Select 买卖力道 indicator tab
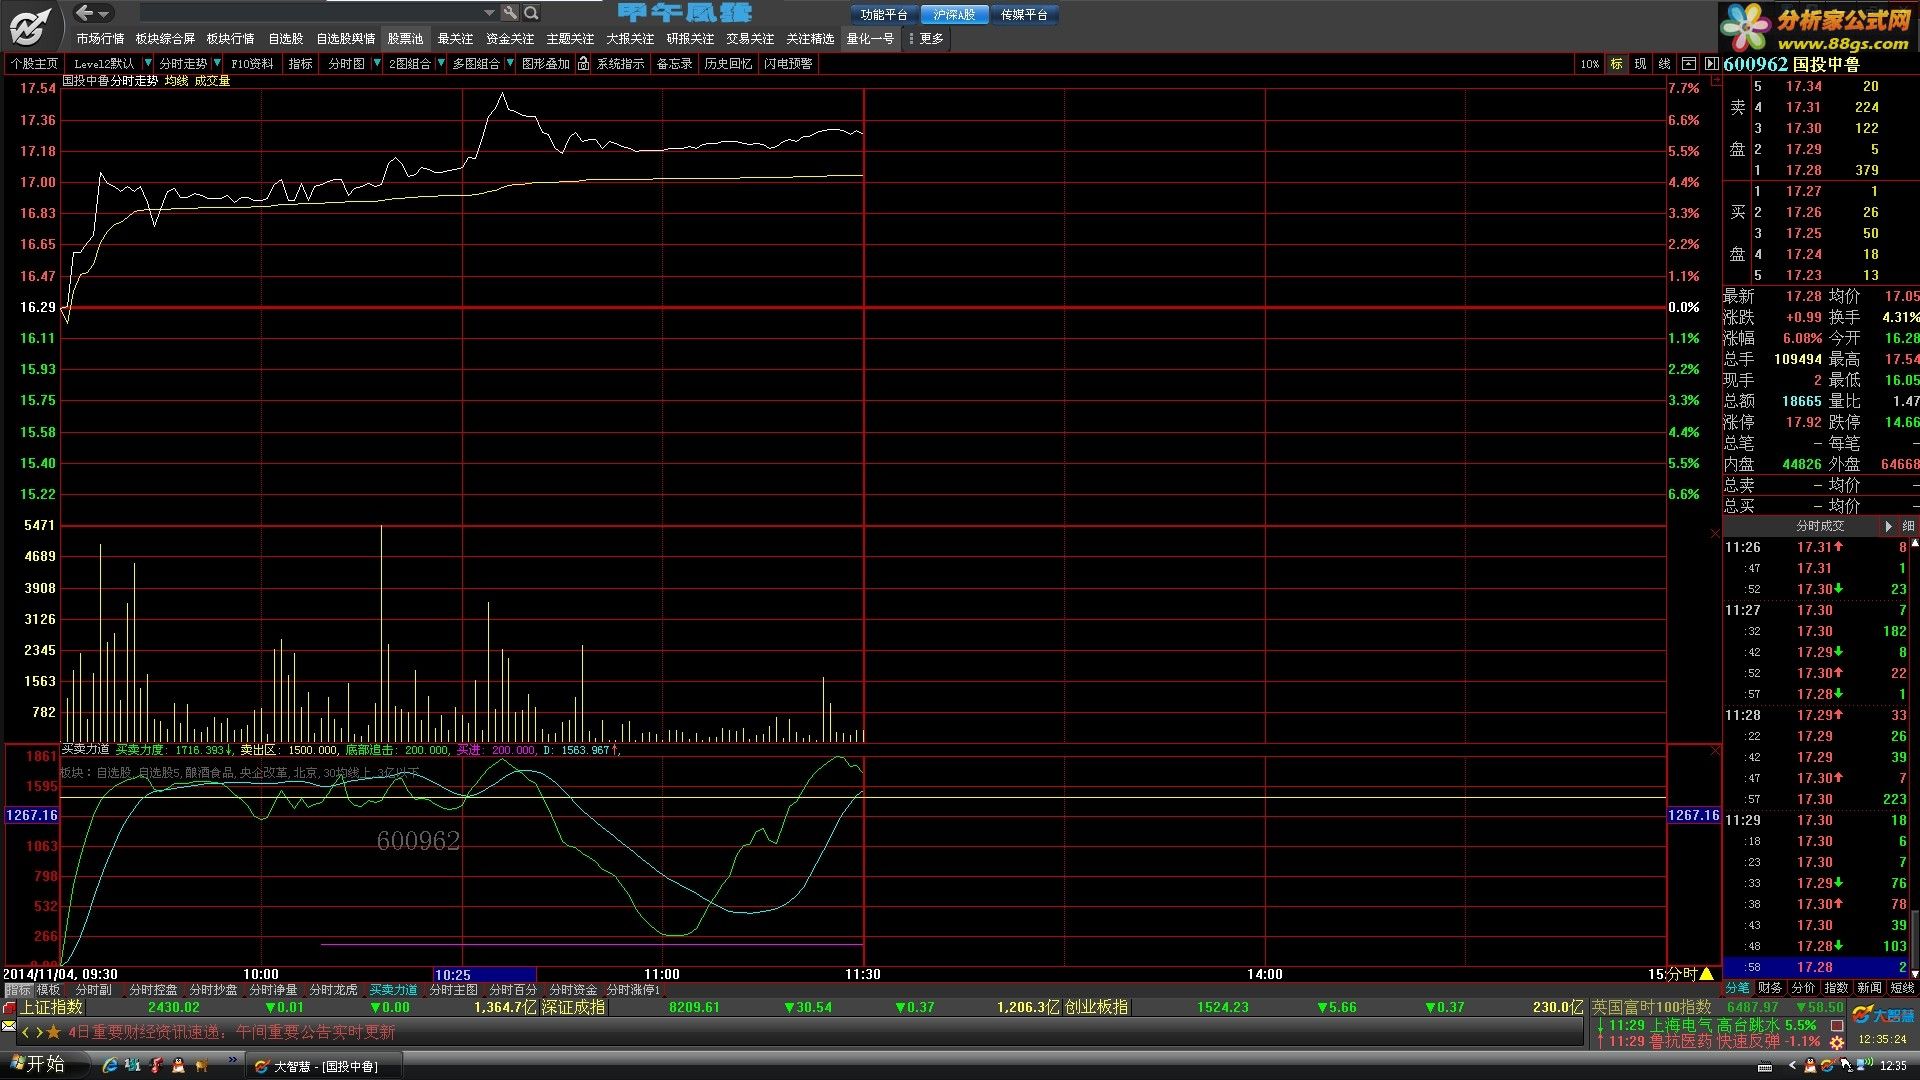The width and height of the screenshot is (1920, 1080). pyautogui.click(x=394, y=990)
